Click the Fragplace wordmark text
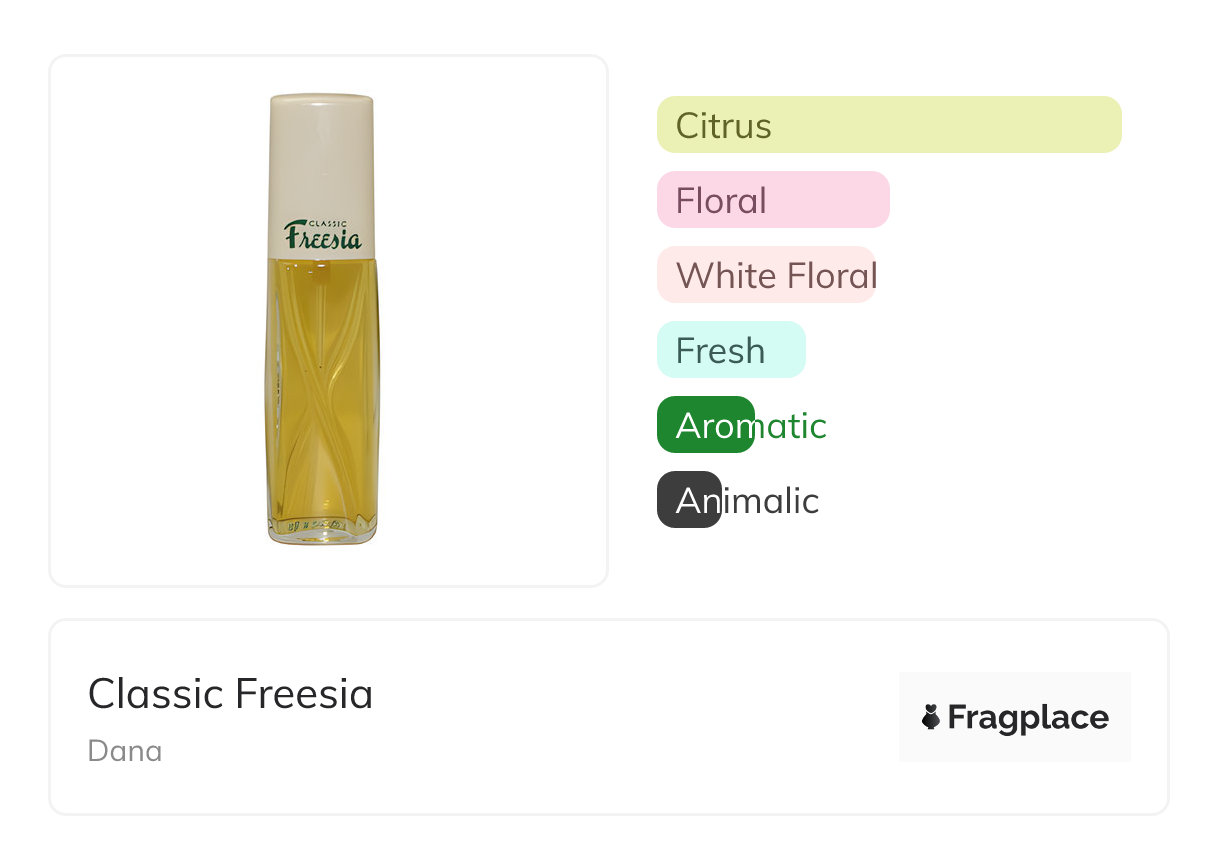This screenshot has width=1218, height=864. point(1028,717)
